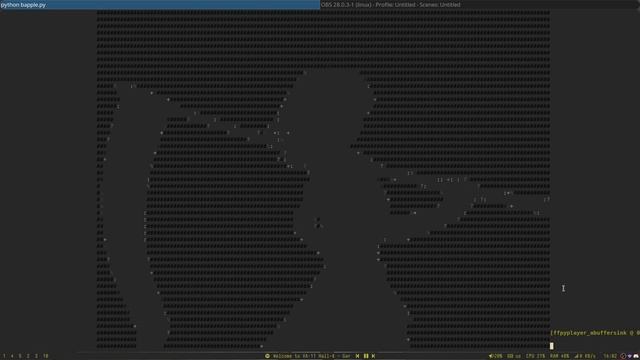Switch to the OBS 28.0.3-1 window tab
Image resolution: width=640 pixels, height=360 pixels.
coord(480,5)
